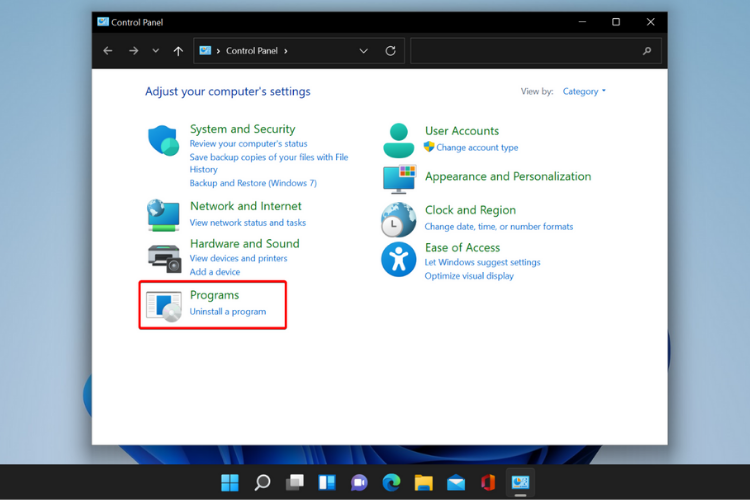Viewport: 750px width, 500px height.
Task: Click the Hardware and Sound printer icon
Action: (x=164, y=257)
